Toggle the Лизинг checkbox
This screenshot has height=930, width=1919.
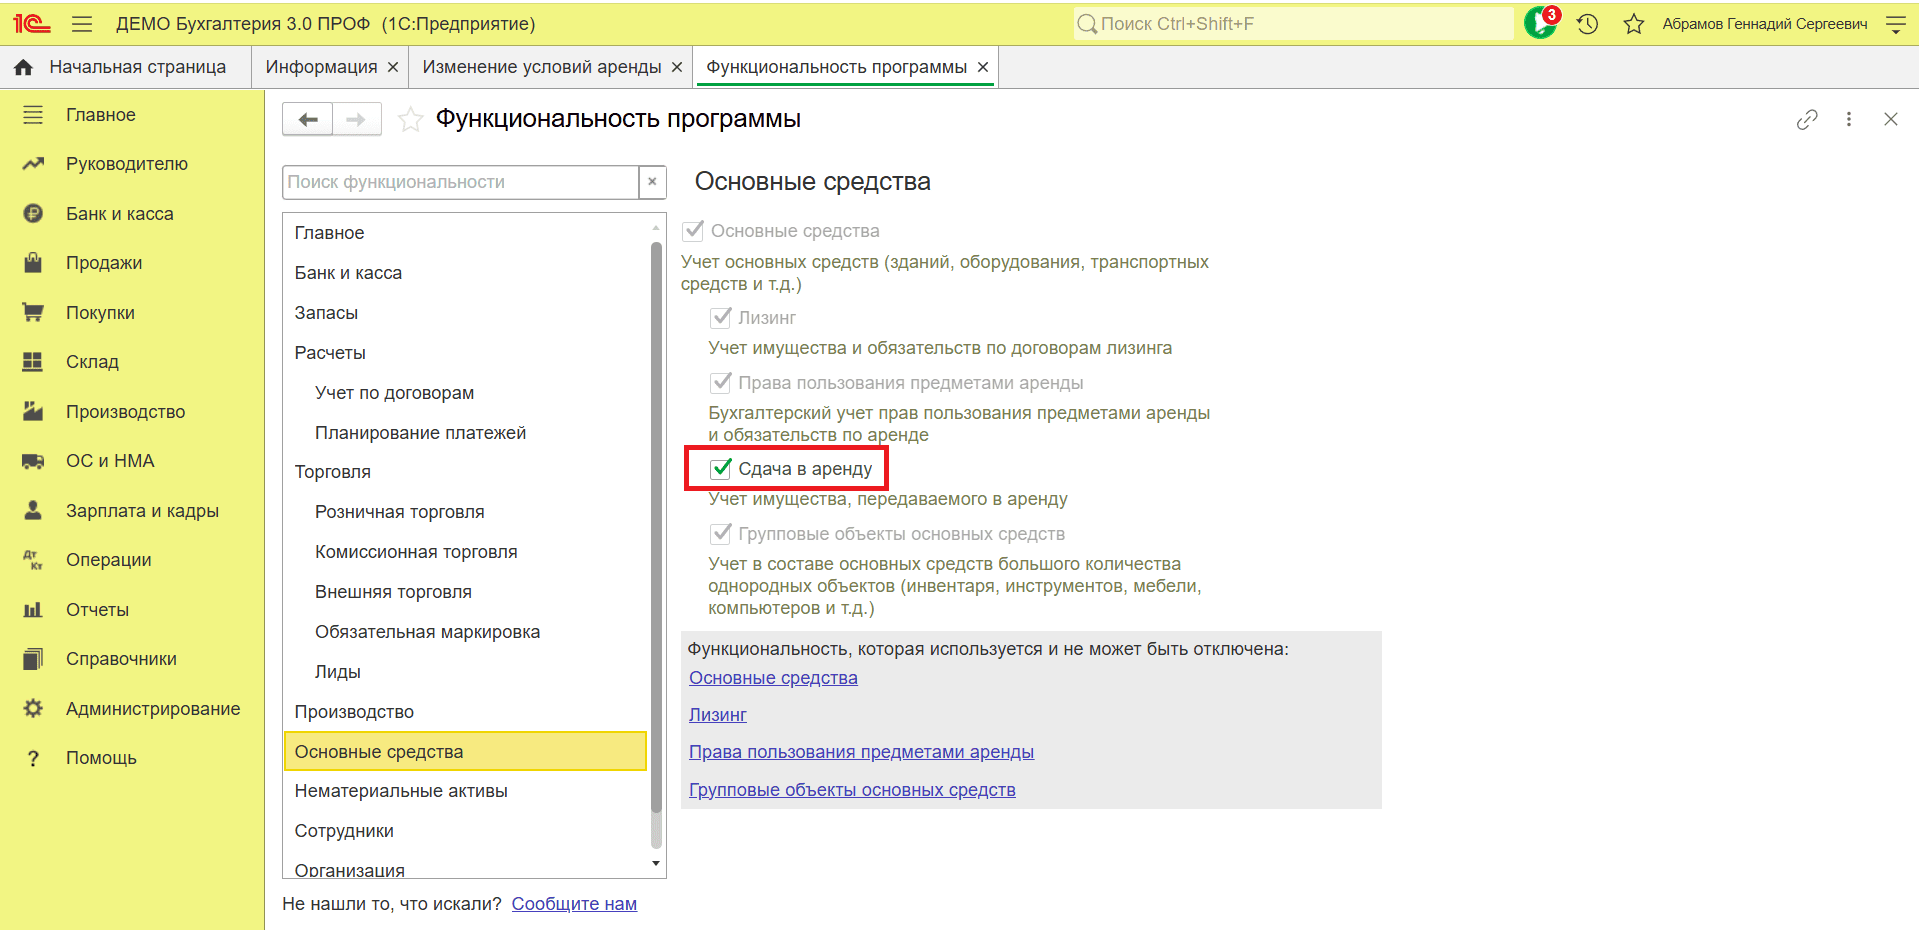point(721,318)
